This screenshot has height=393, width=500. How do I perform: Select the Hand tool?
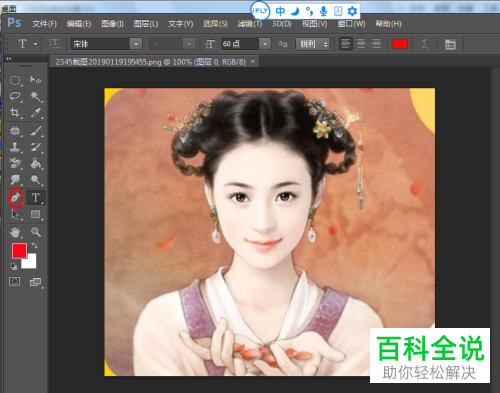click(15, 232)
